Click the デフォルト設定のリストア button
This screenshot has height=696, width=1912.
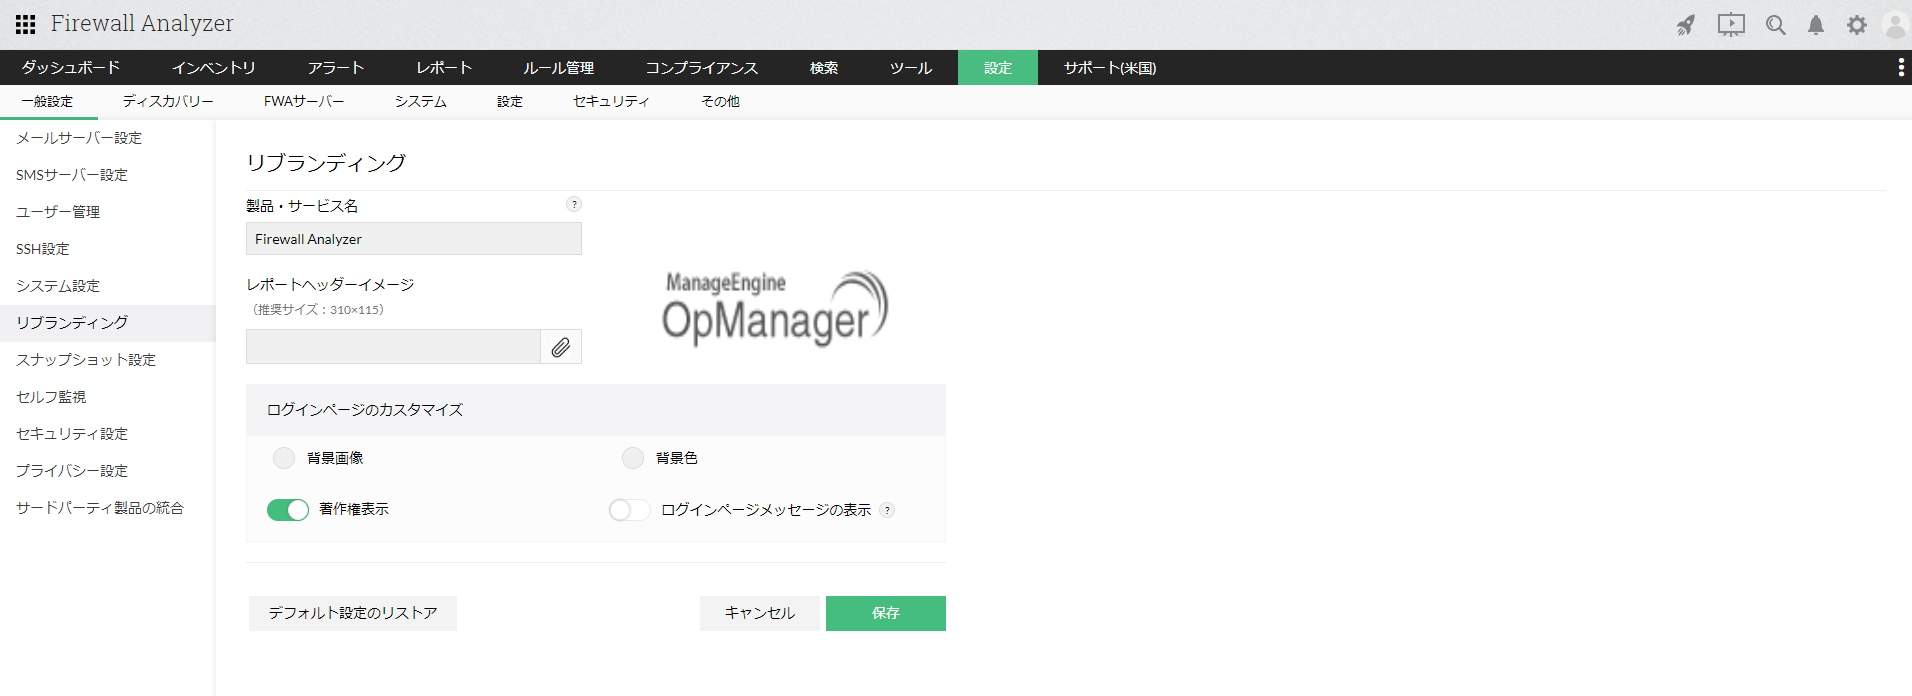[x=353, y=613]
